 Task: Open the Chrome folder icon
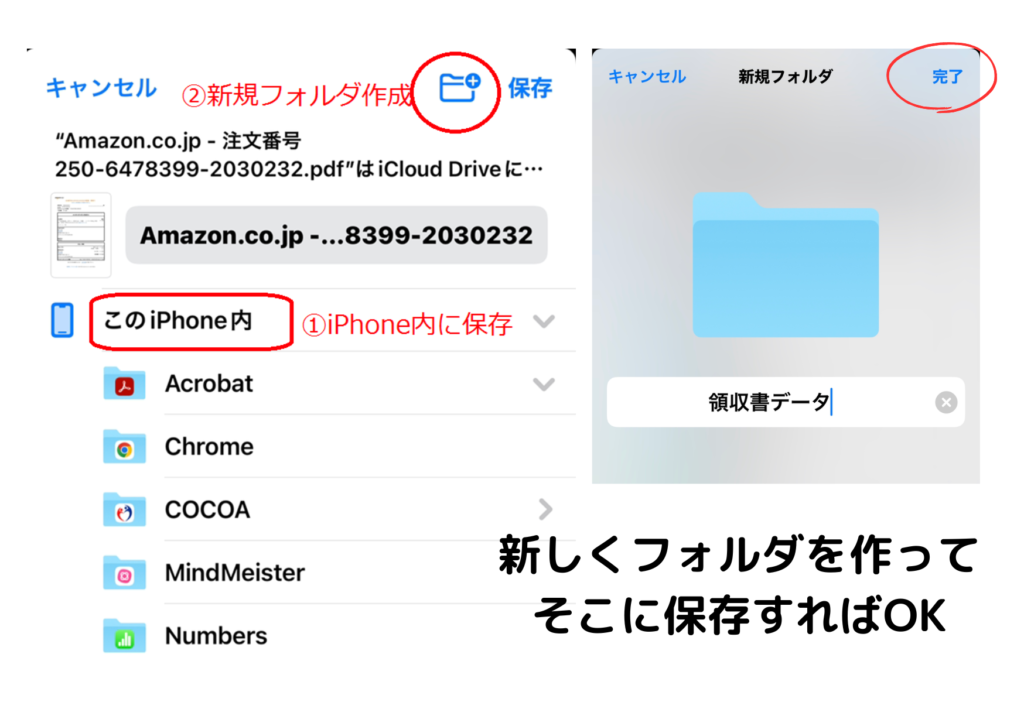tap(124, 447)
